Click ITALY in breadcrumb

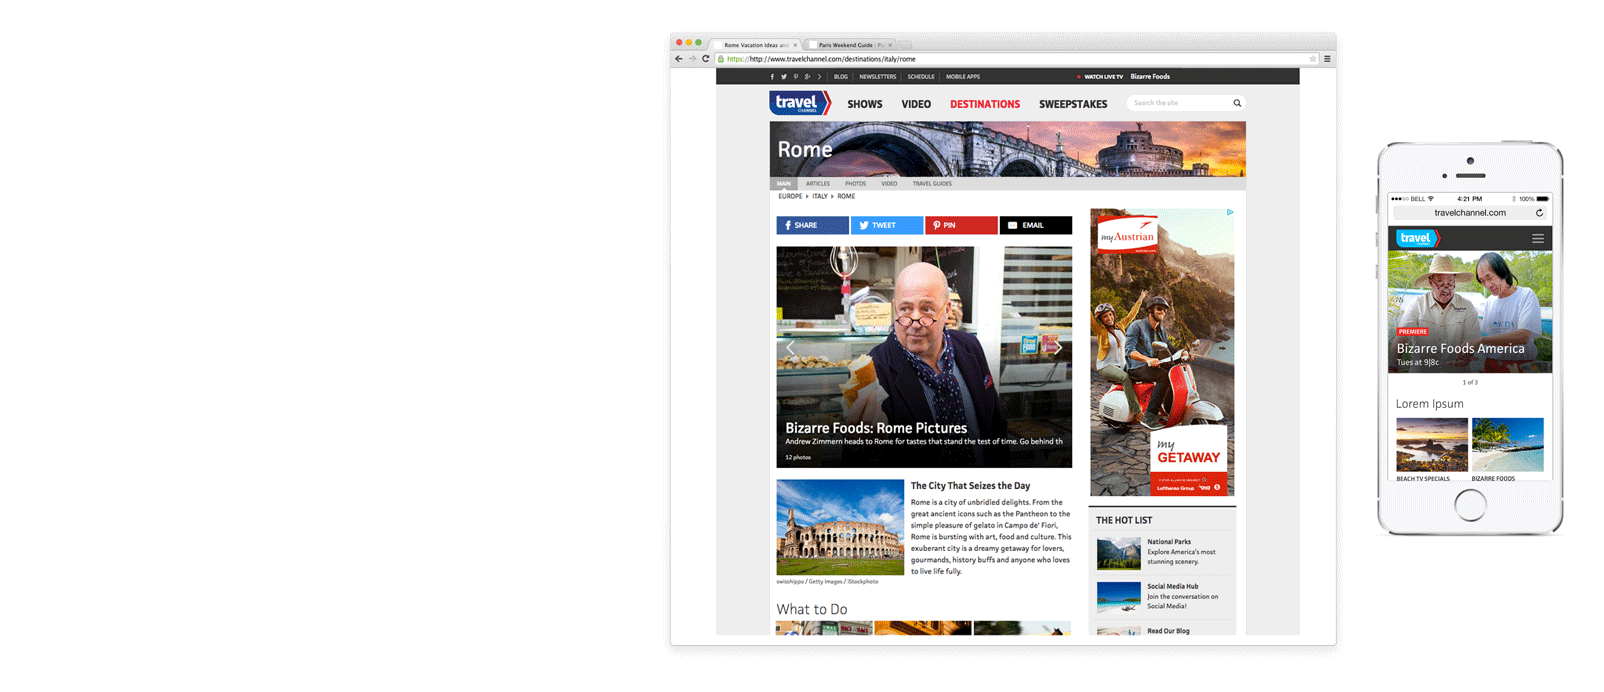(820, 197)
